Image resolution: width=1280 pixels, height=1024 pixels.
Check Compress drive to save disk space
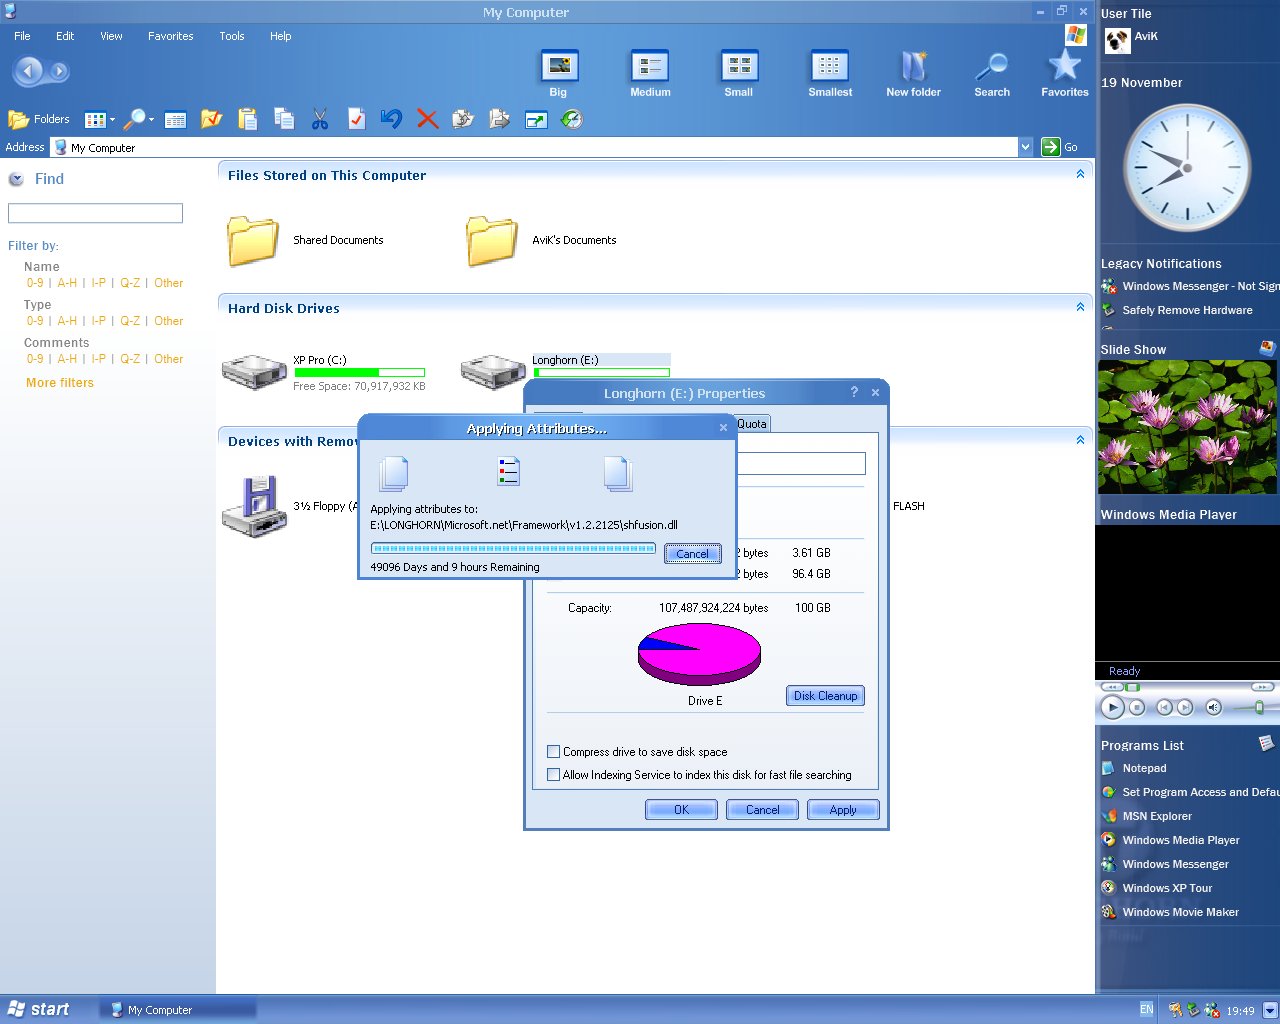pyautogui.click(x=553, y=751)
